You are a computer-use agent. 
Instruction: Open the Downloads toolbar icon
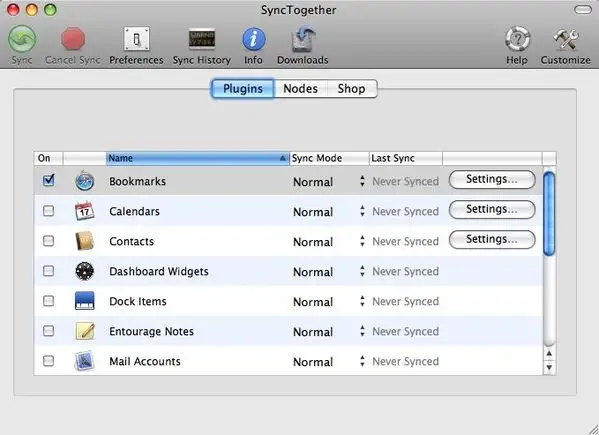303,39
